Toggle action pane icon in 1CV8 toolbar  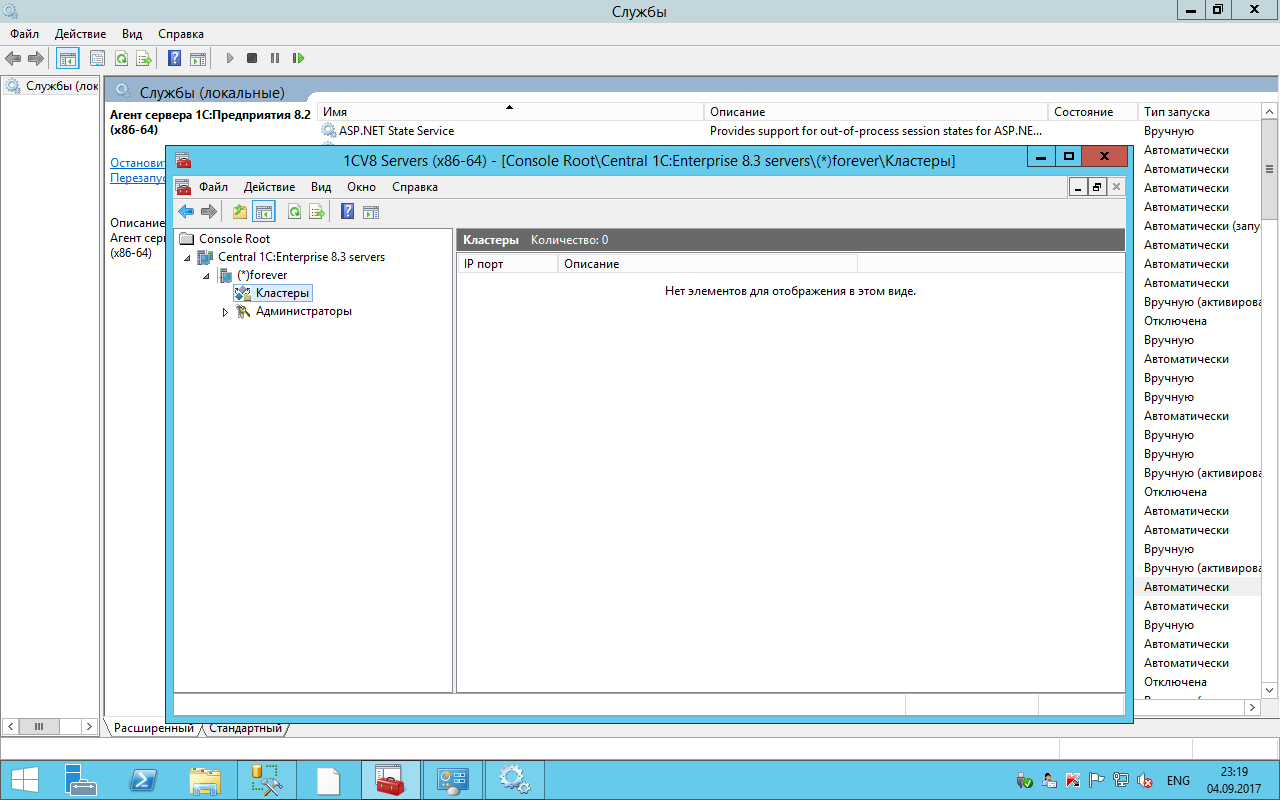pyautogui.click(x=370, y=211)
